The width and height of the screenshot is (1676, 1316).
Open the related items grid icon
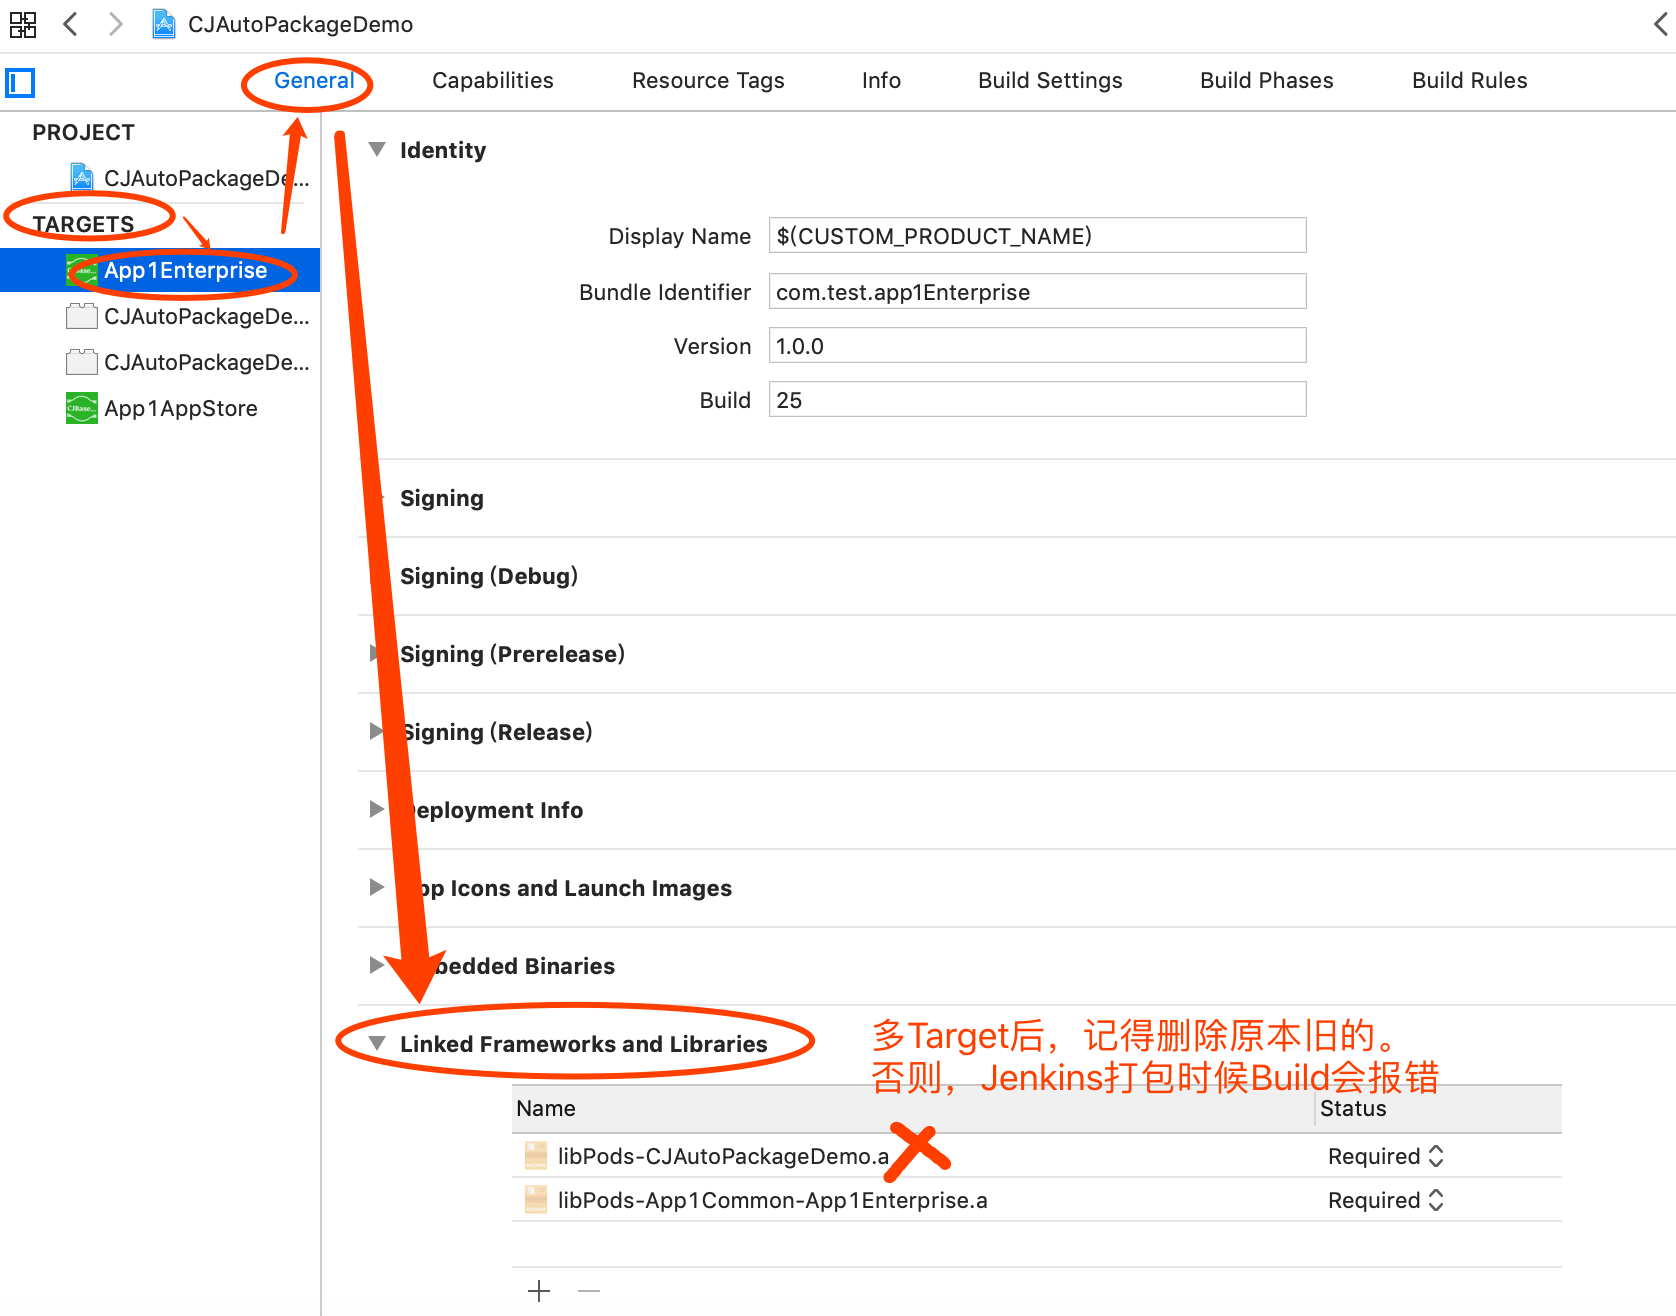coord(23,24)
